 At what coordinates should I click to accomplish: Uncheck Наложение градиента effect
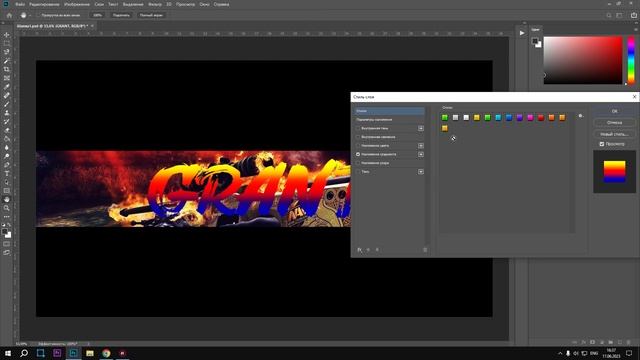[358, 154]
